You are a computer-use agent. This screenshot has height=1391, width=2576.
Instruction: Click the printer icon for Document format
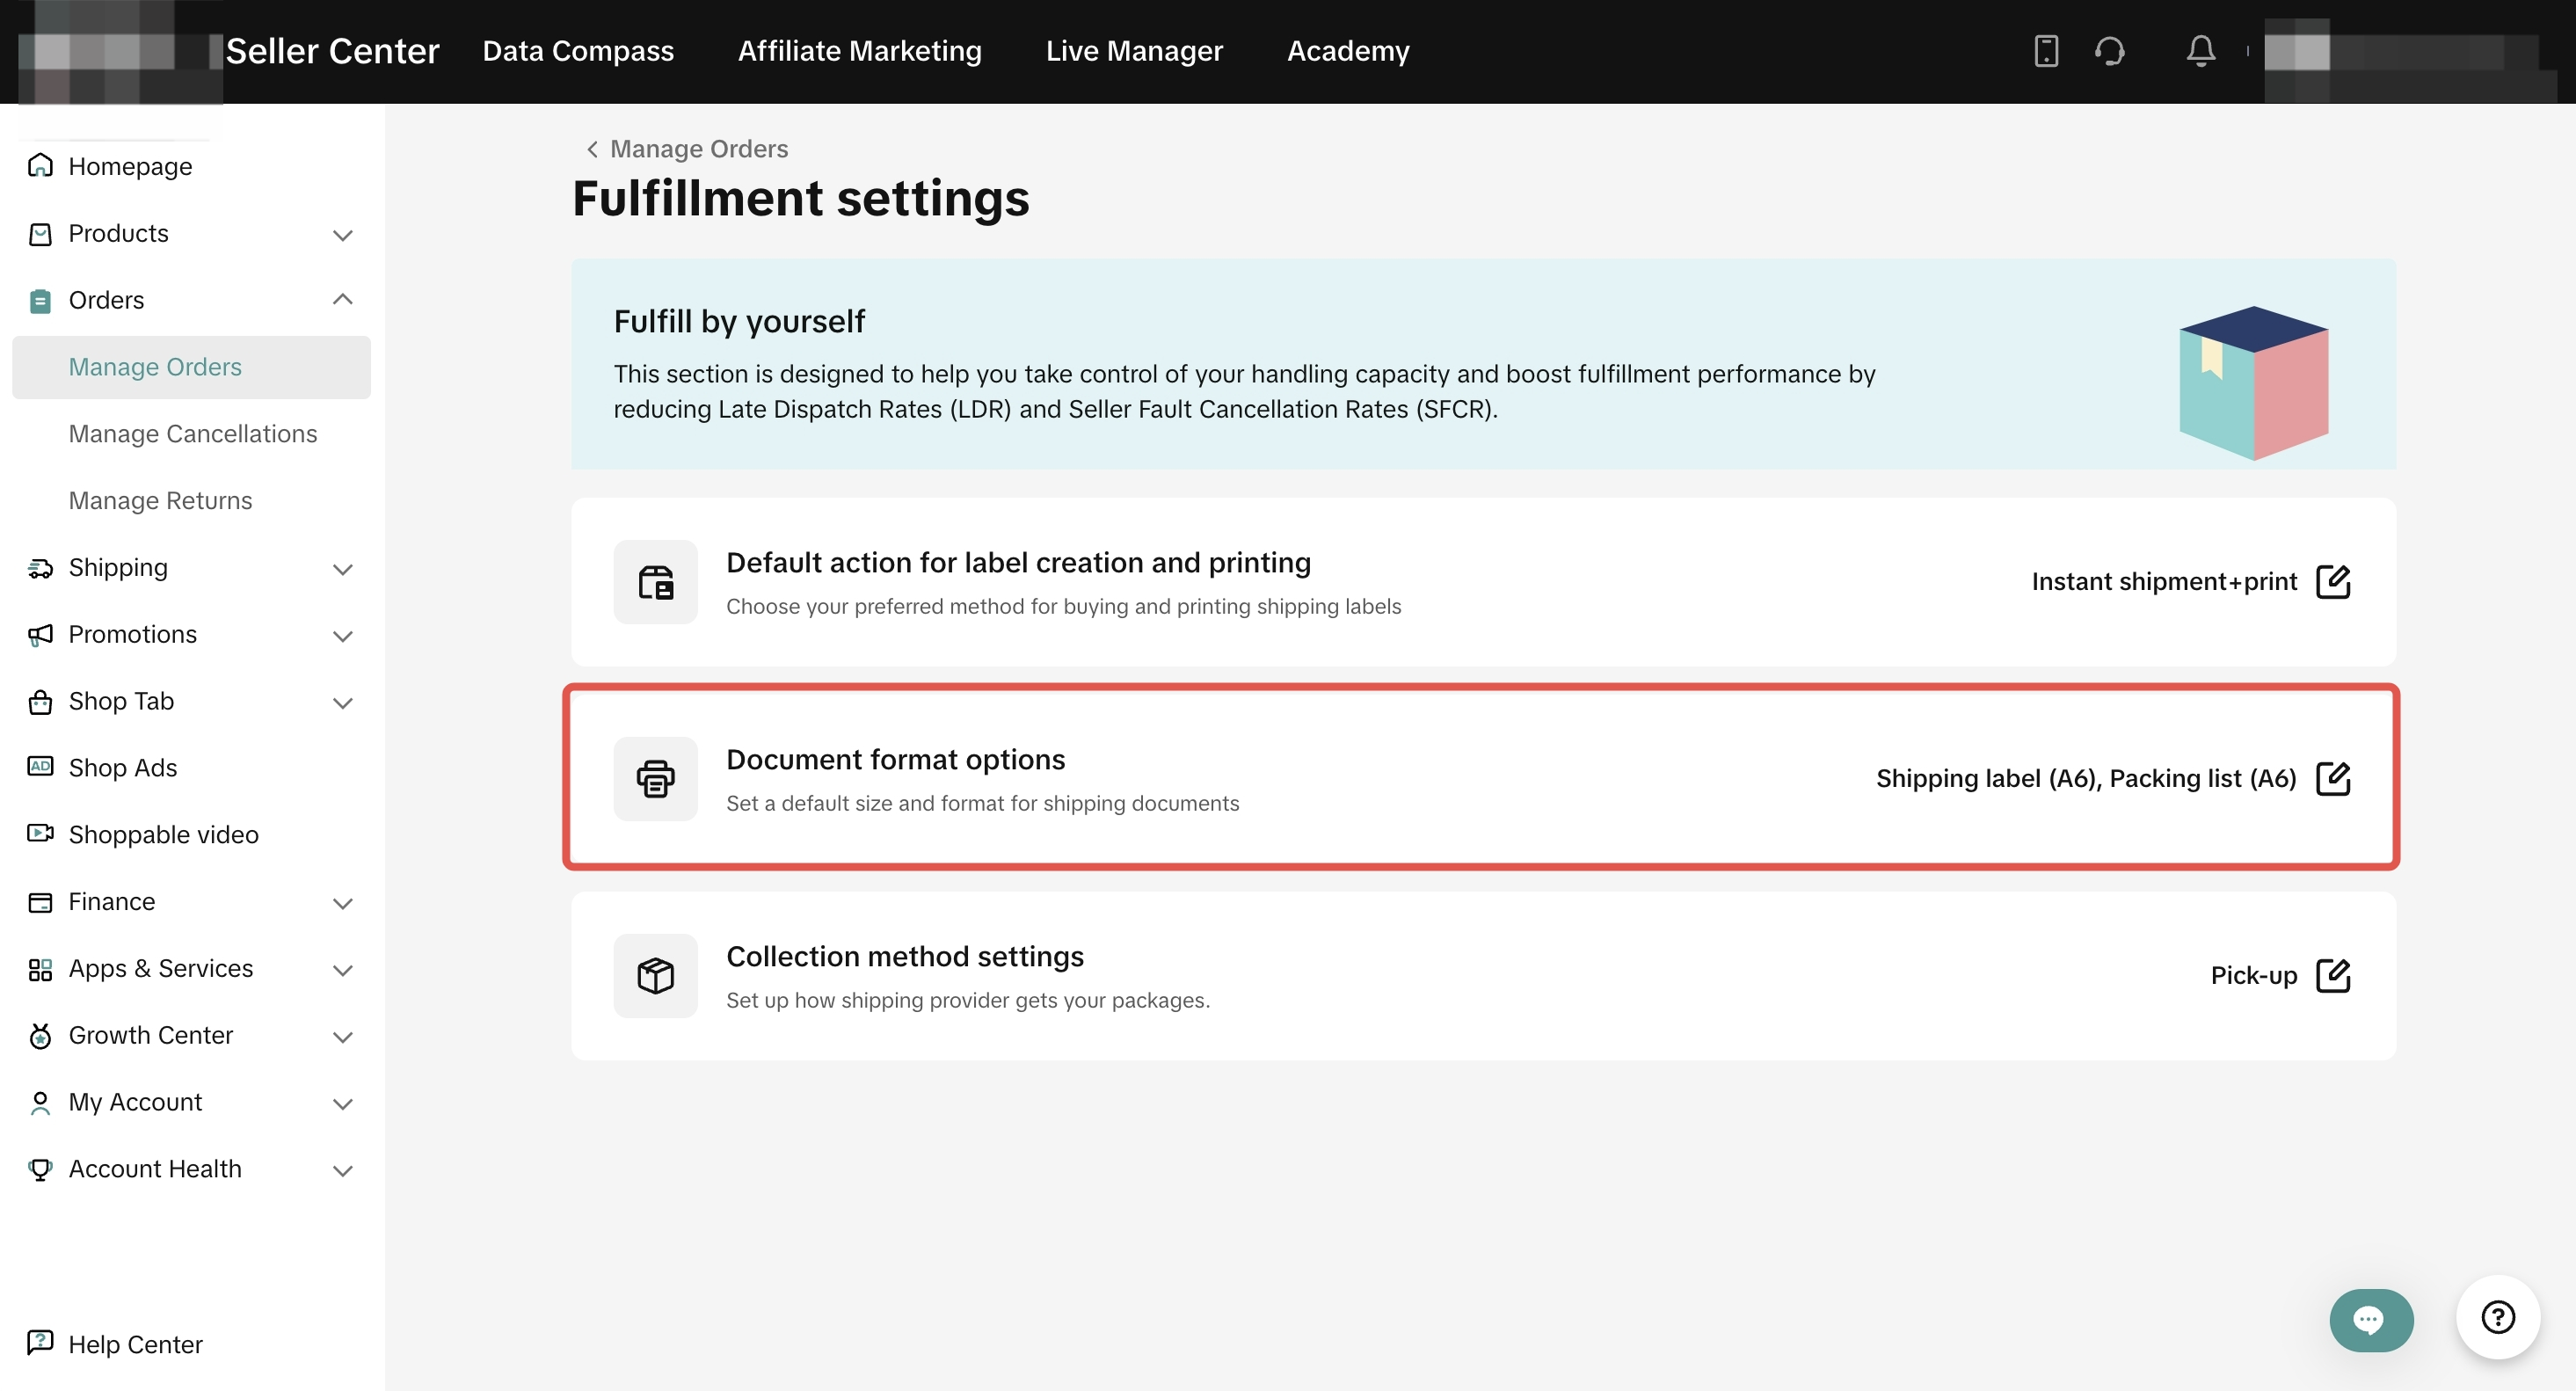pyautogui.click(x=655, y=779)
